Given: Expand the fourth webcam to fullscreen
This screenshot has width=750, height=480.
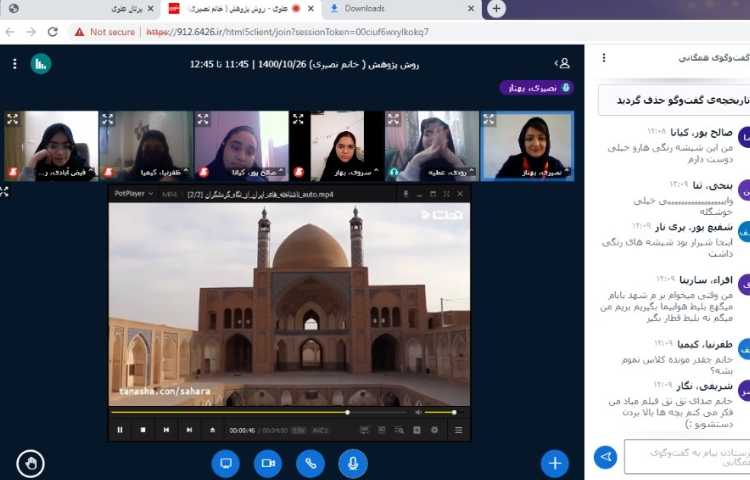Looking at the screenshot, I should coord(298,119).
